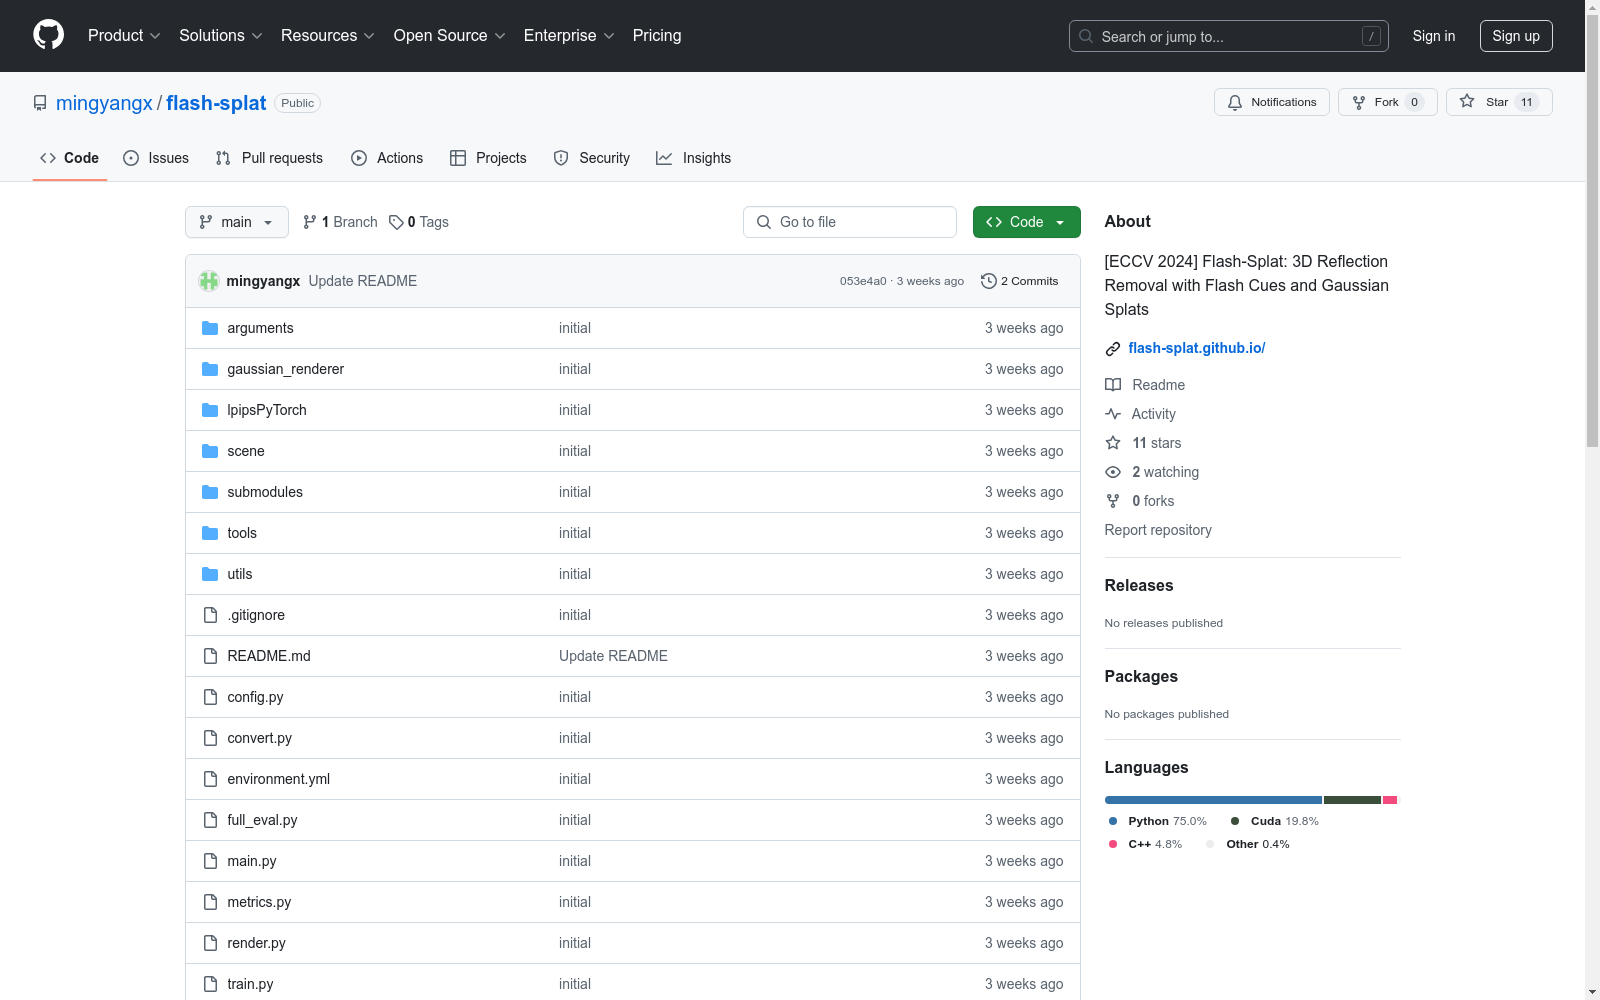Open the config.py file

[255, 697]
